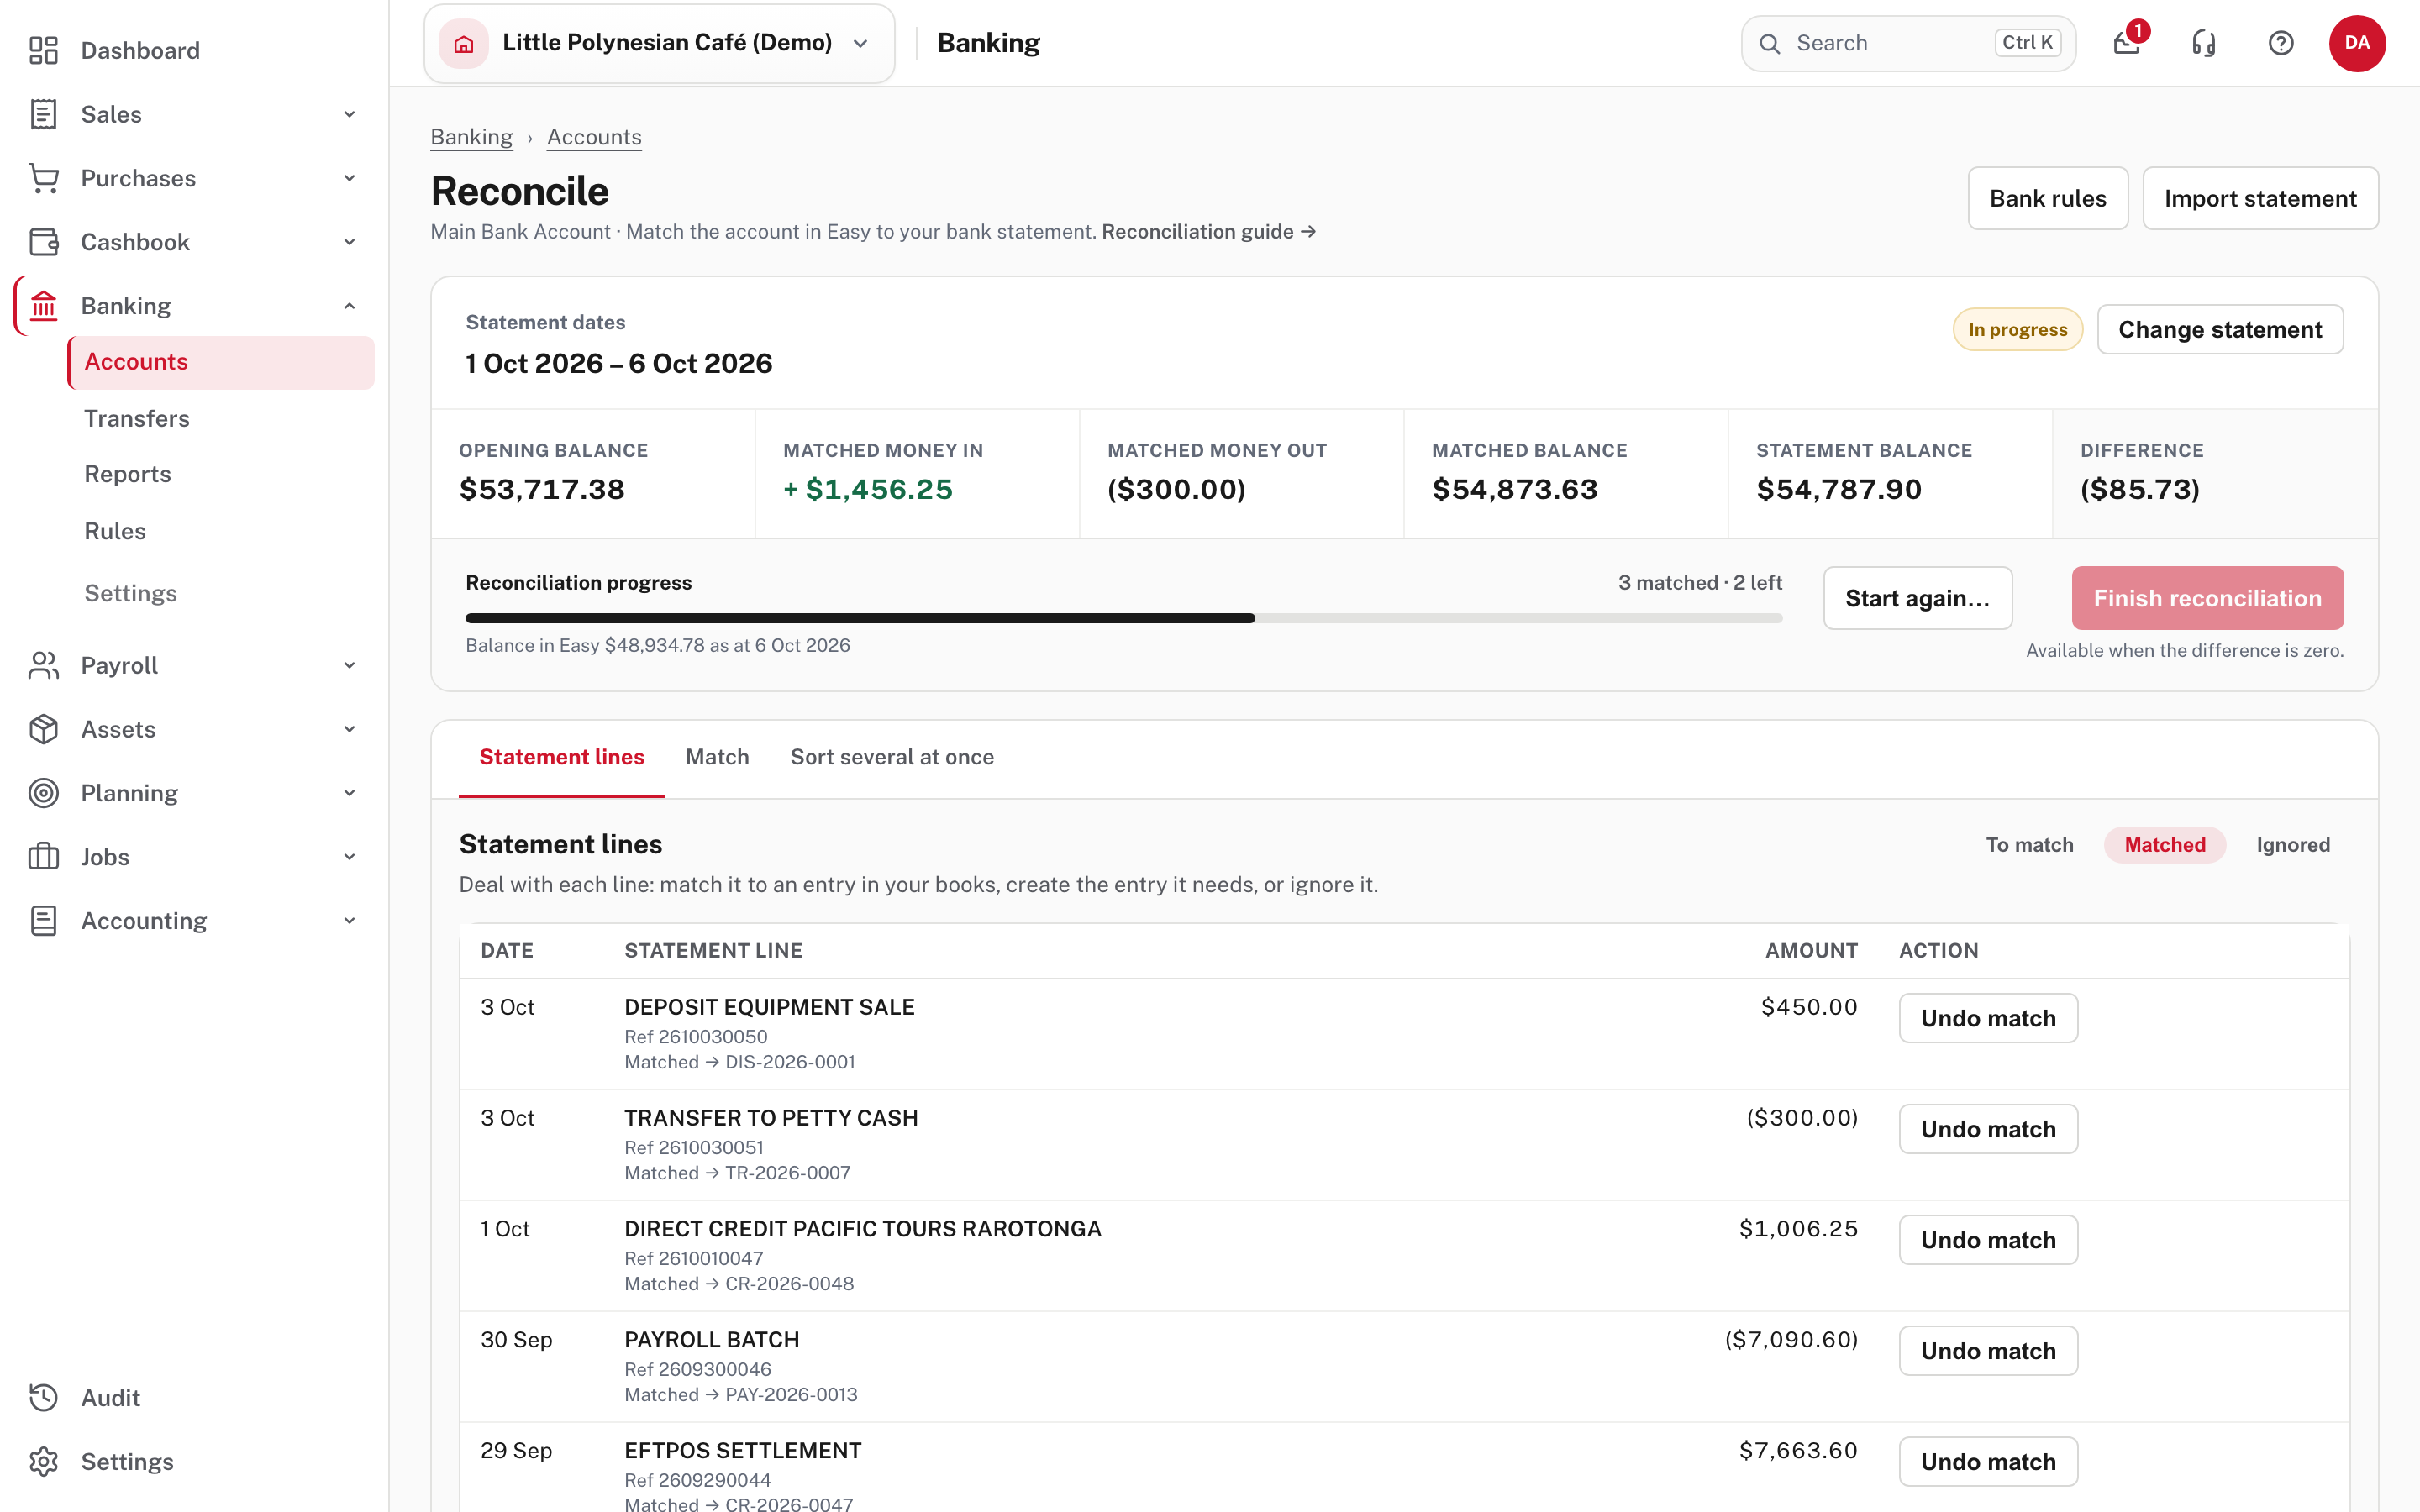This screenshot has height=1512, width=2420.
Task: Click the Payroll people icon
Action: [x=43, y=665]
